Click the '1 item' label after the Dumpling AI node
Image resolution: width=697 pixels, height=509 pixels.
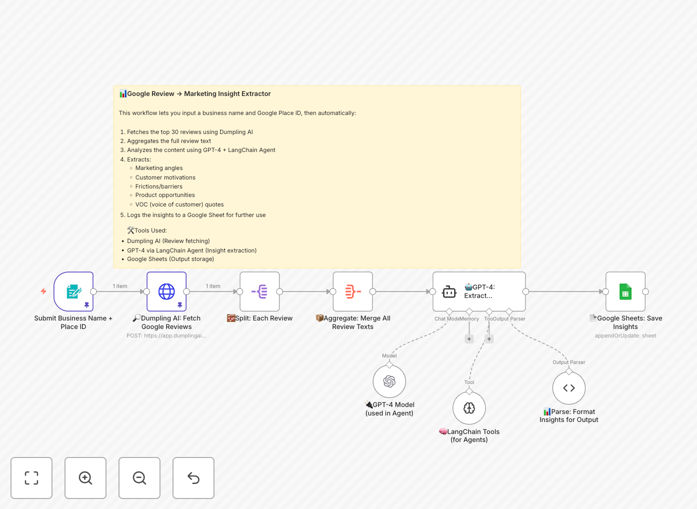point(213,286)
